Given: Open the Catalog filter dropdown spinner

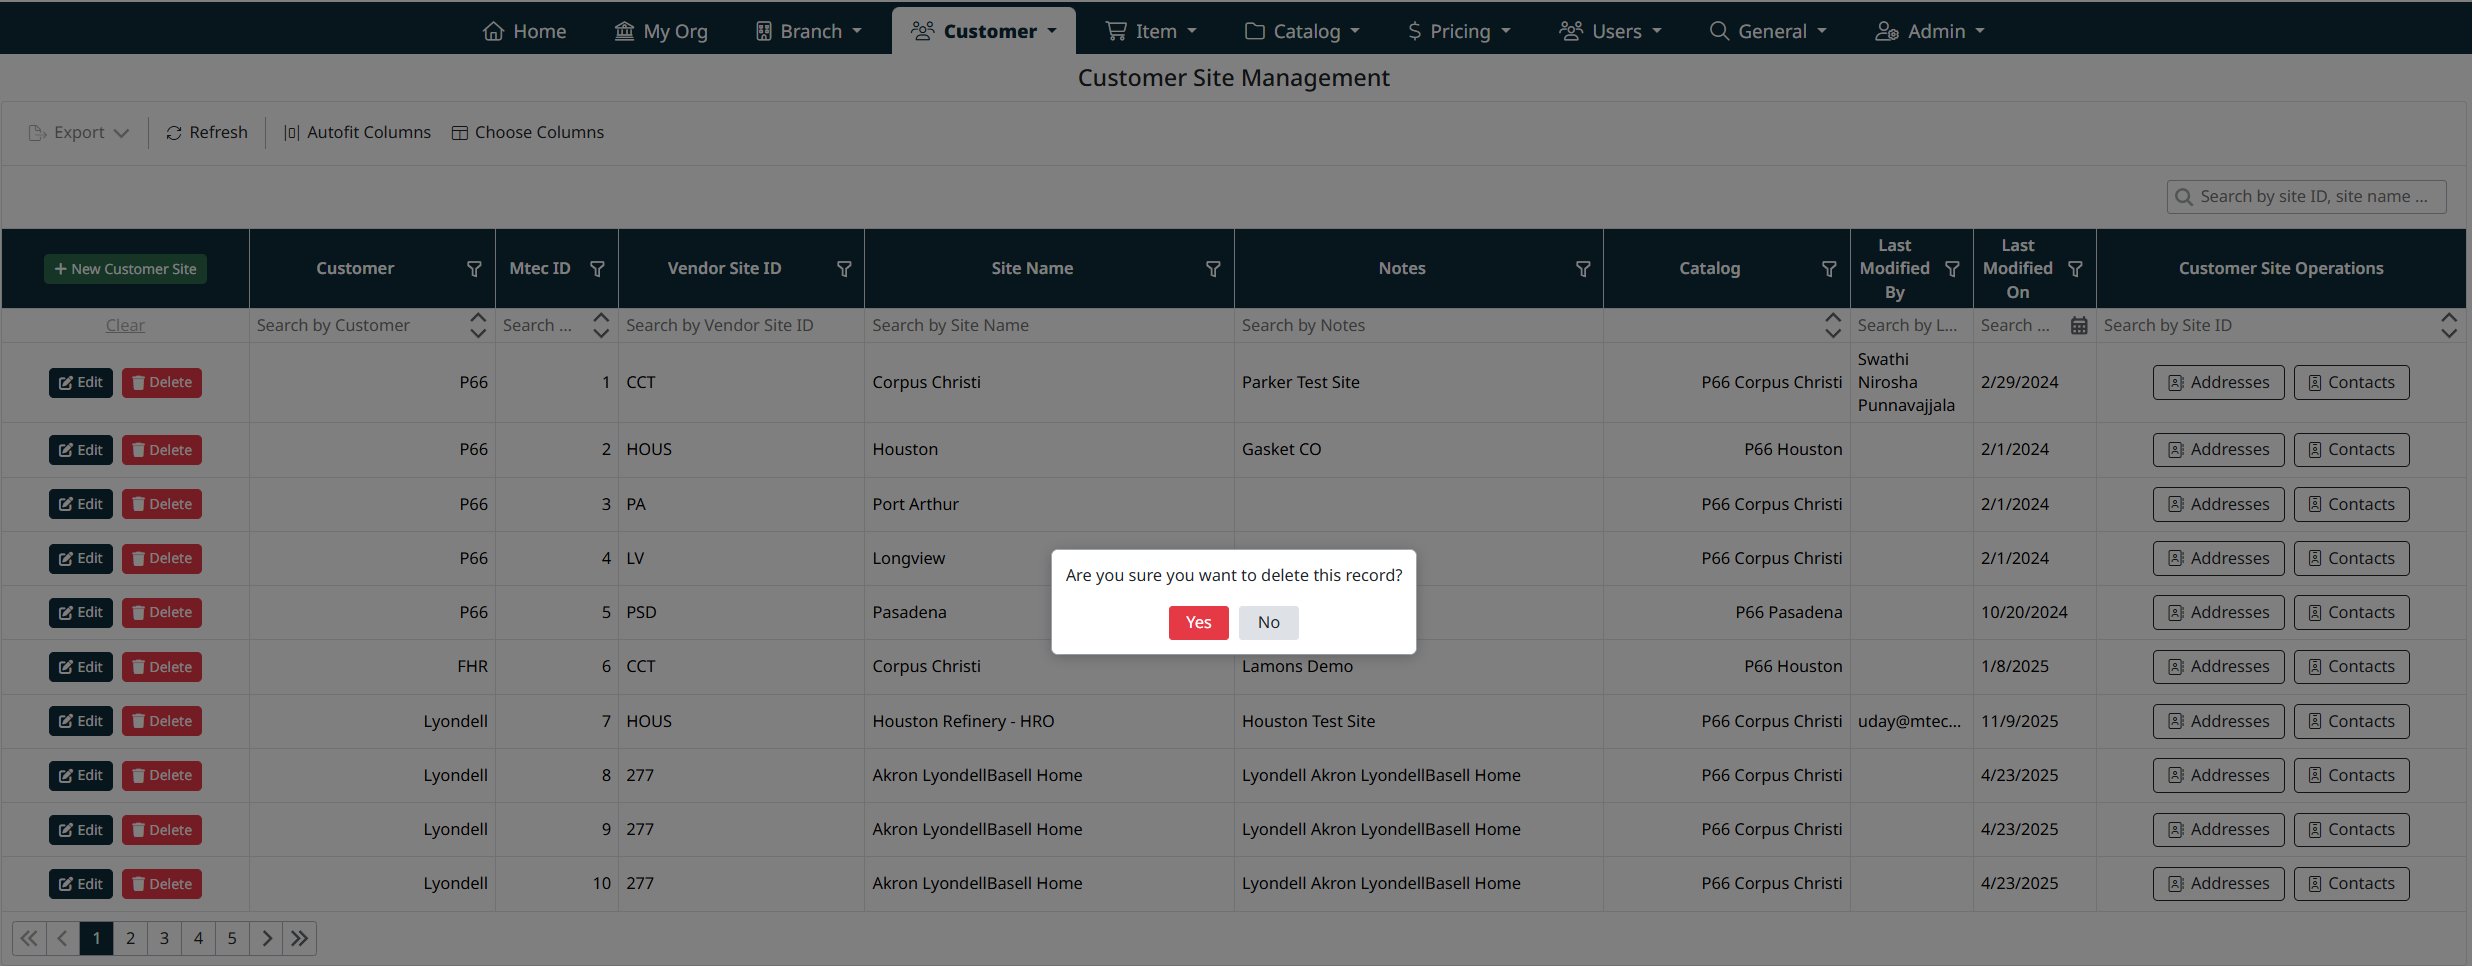Looking at the screenshot, I should (x=1832, y=326).
